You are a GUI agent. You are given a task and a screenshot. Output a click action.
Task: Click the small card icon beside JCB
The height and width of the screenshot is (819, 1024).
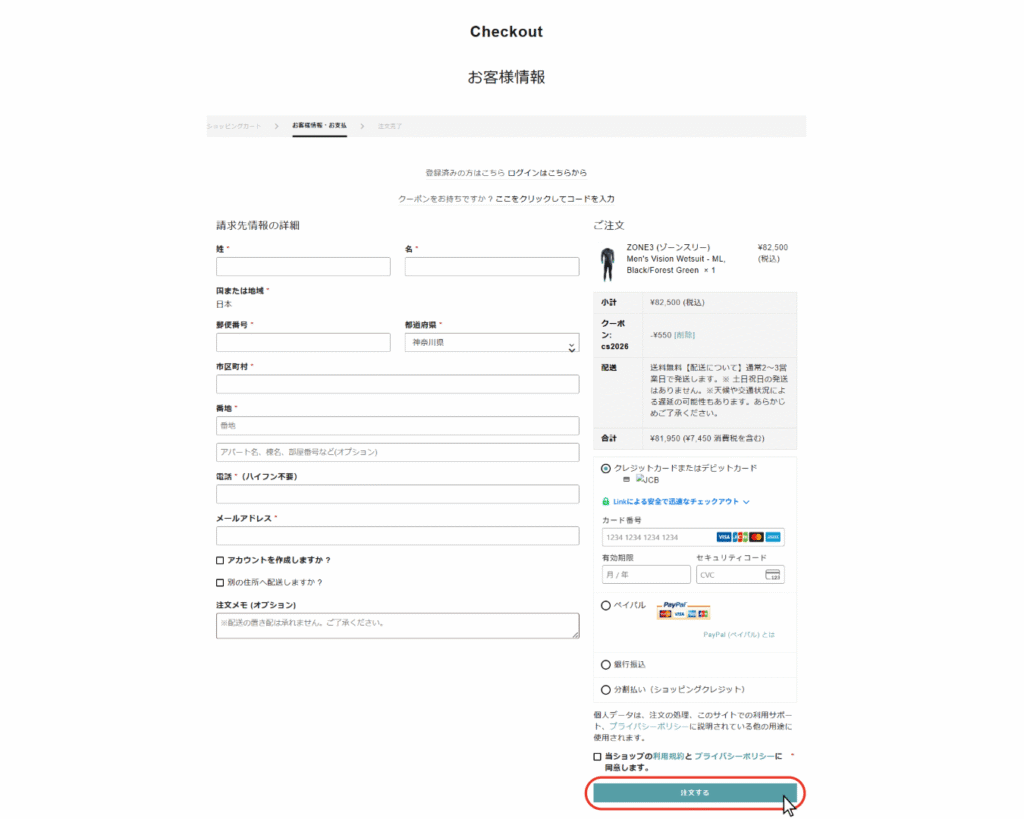tap(627, 480)
